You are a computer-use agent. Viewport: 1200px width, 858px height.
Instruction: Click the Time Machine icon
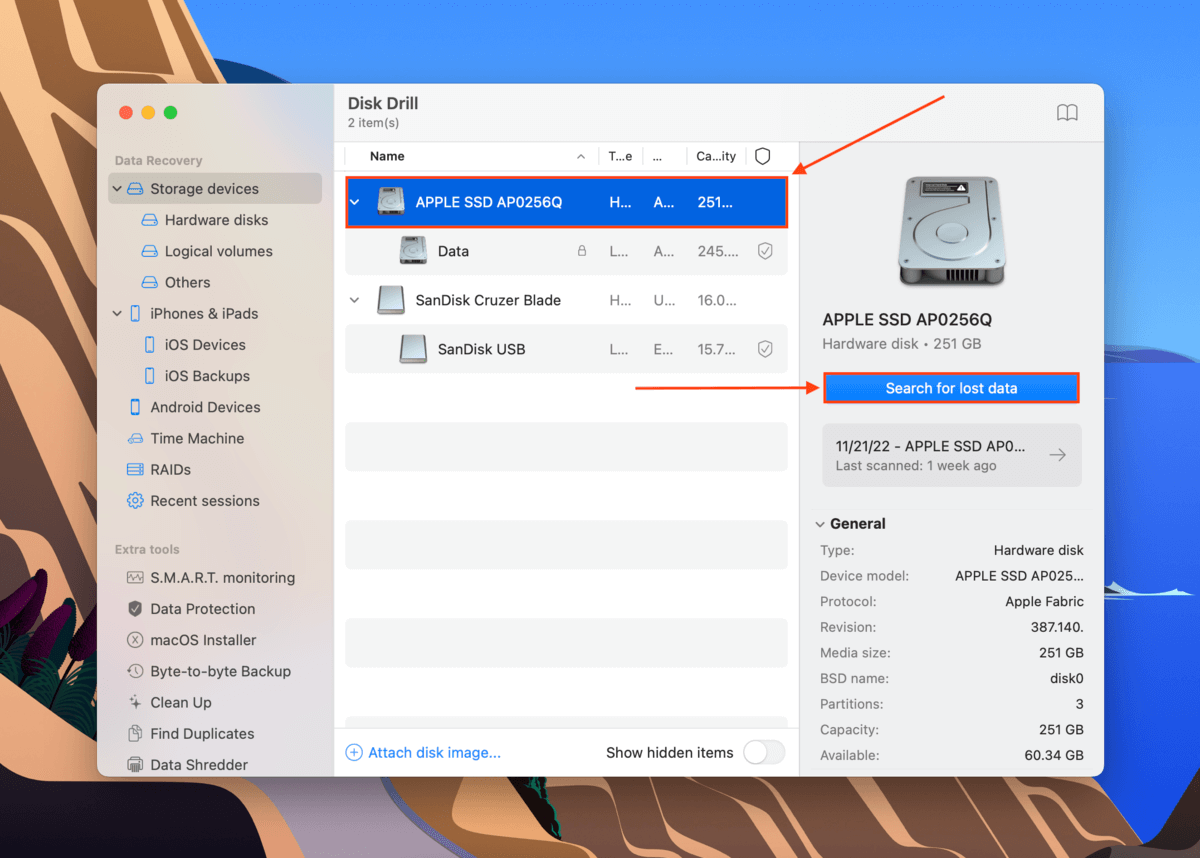135,438
